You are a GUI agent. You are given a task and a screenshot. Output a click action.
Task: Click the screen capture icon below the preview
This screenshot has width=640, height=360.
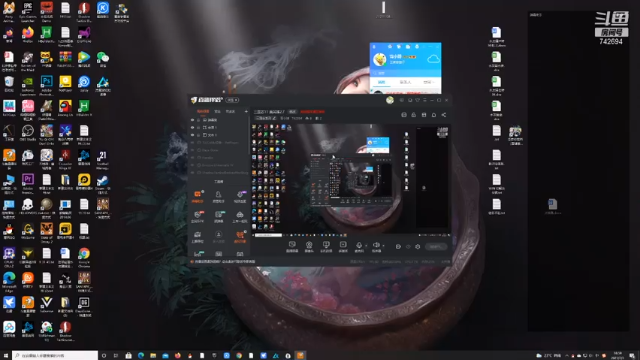[x=292, y=245]
